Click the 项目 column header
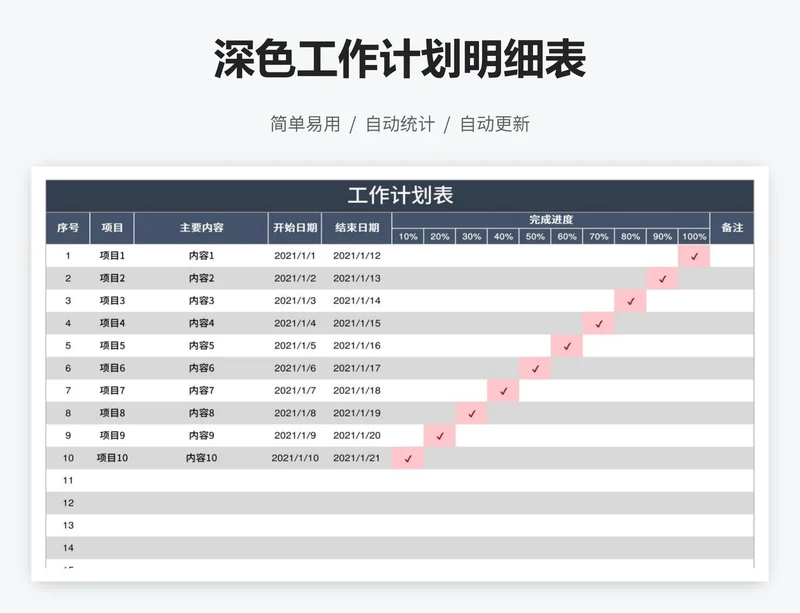 (112, 228)
